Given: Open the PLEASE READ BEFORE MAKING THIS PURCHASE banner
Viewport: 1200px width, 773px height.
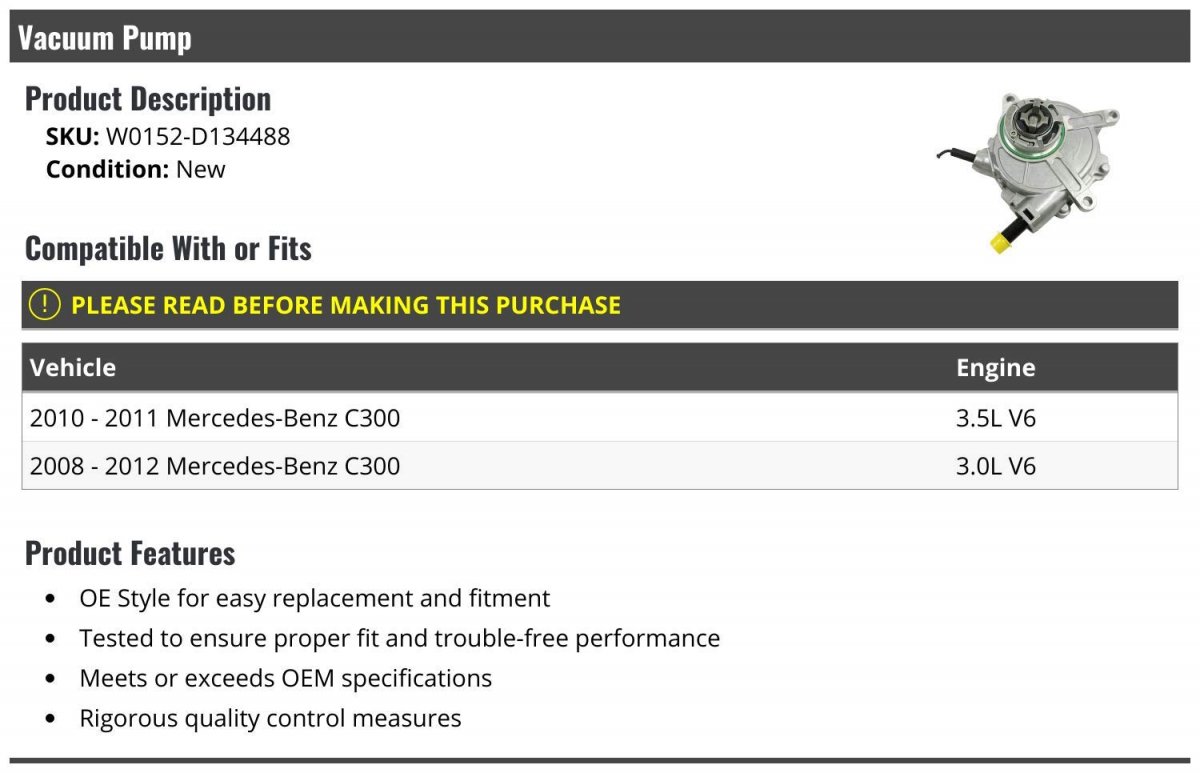Looking at the screenshot, I should tap(346, 305).
